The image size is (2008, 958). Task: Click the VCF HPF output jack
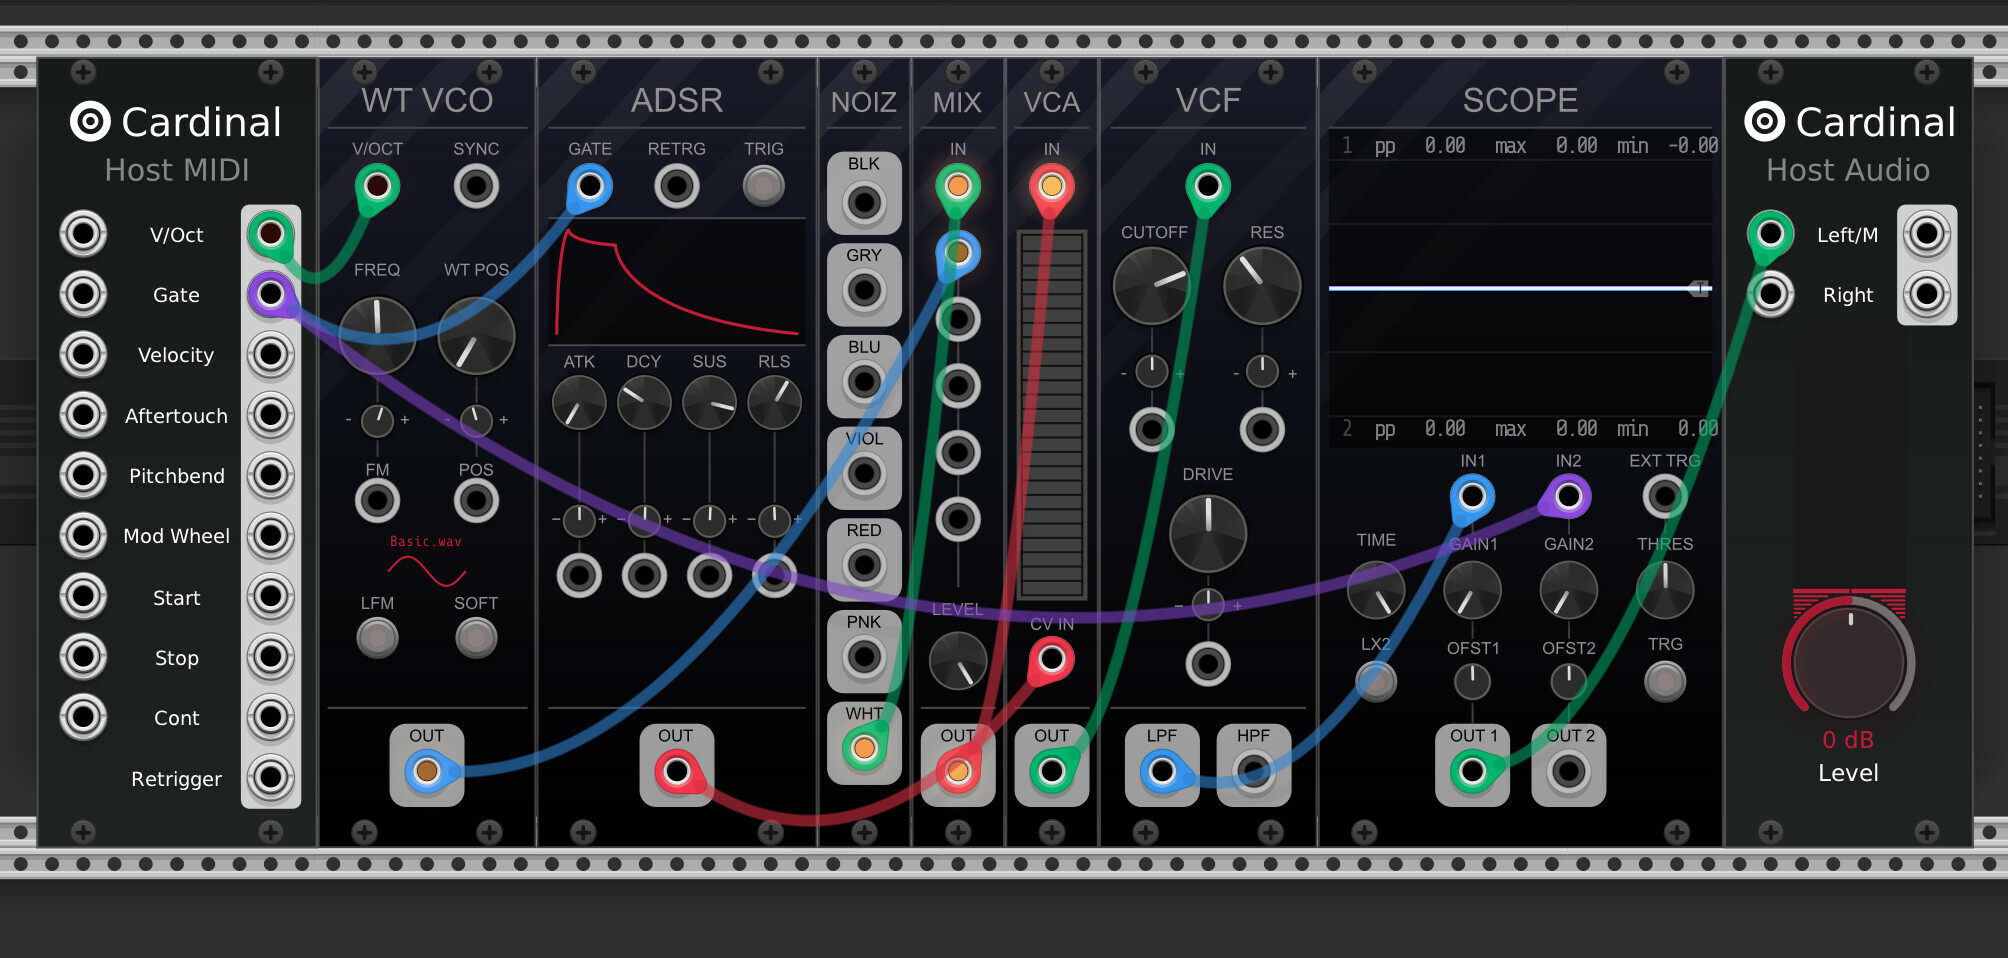(x=1253, y=771)
